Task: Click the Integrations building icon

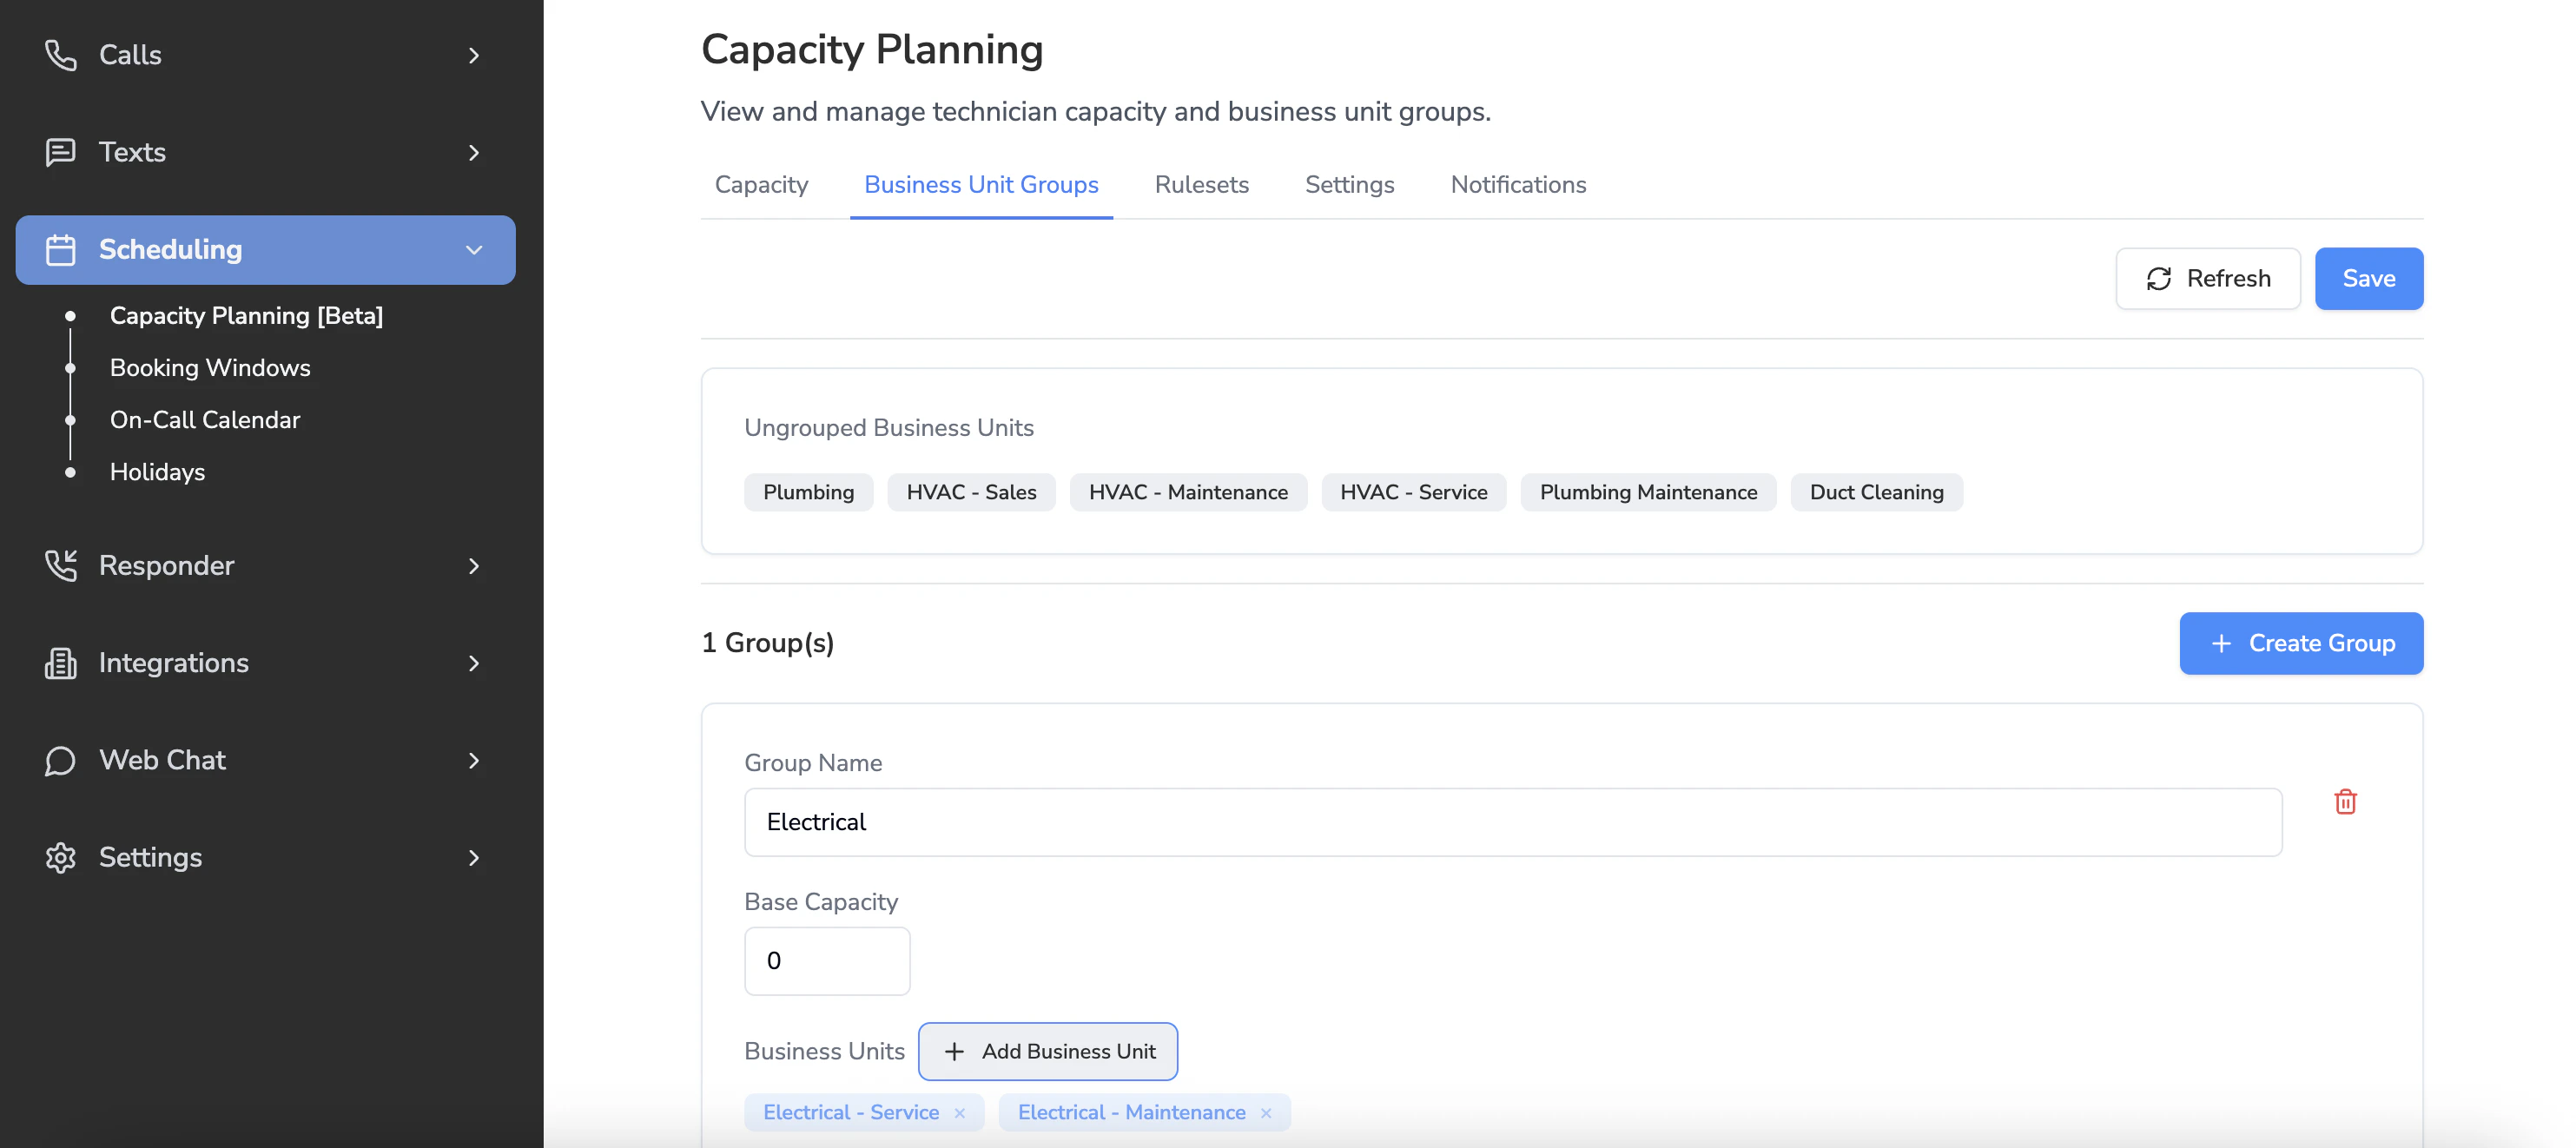Action: point(60,663)
